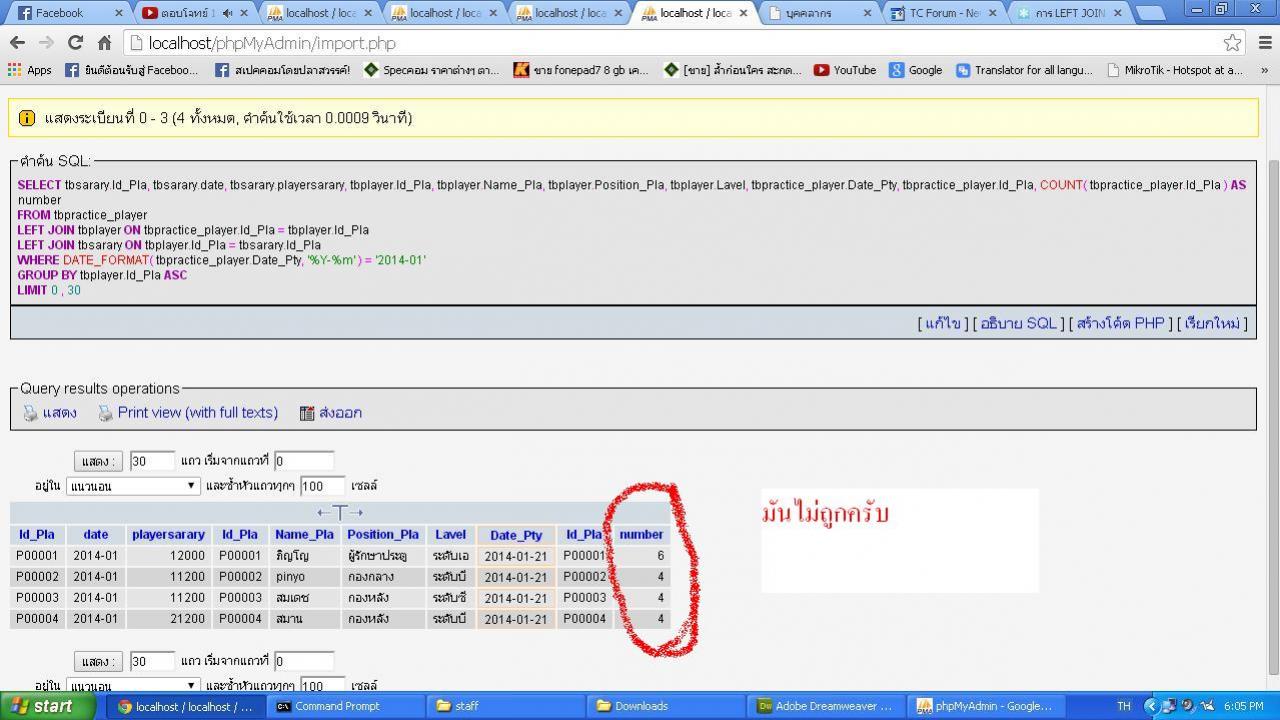Screen dimensions: 1280x720
Task: Click the export icon beside ส่งออก
Action: (307, 413)
